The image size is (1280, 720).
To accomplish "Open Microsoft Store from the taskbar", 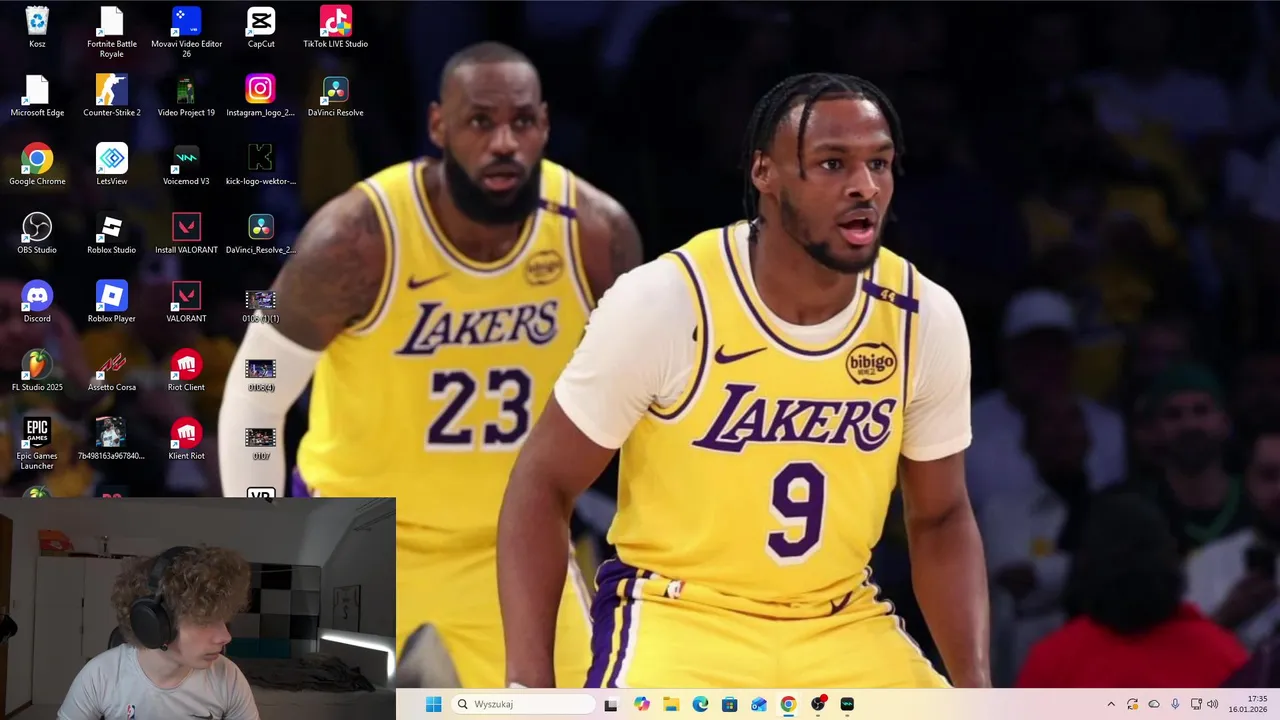I will 729,704.
